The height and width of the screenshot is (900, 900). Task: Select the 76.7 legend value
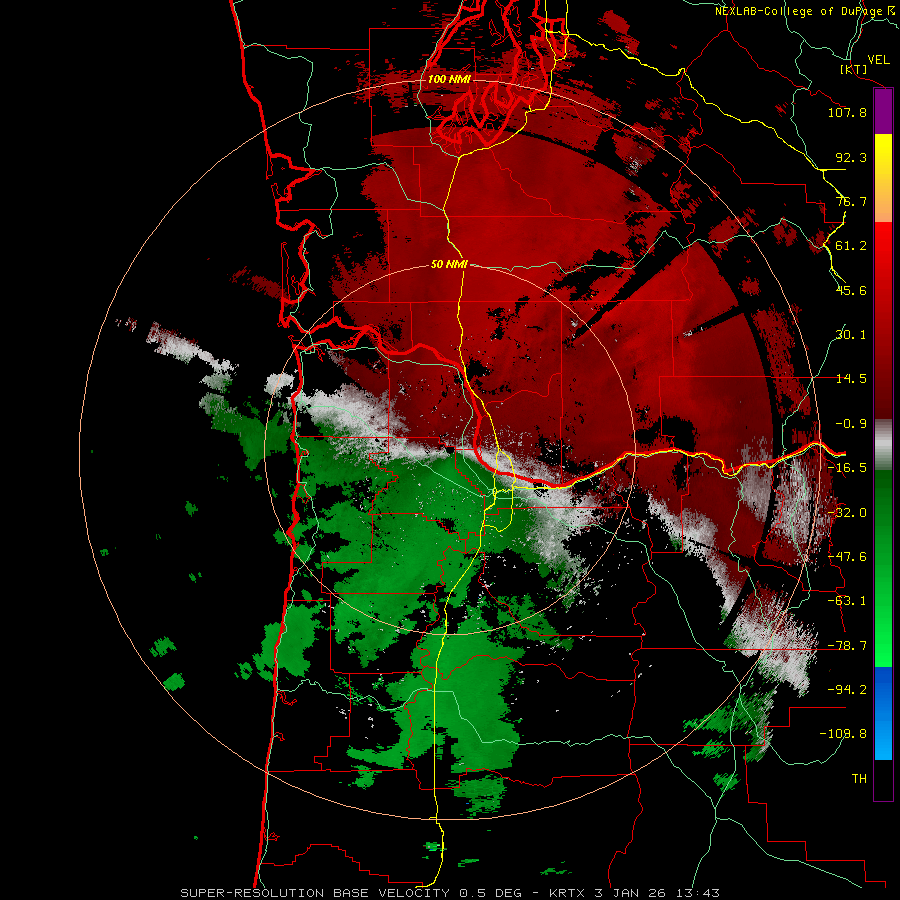[851, 201]
